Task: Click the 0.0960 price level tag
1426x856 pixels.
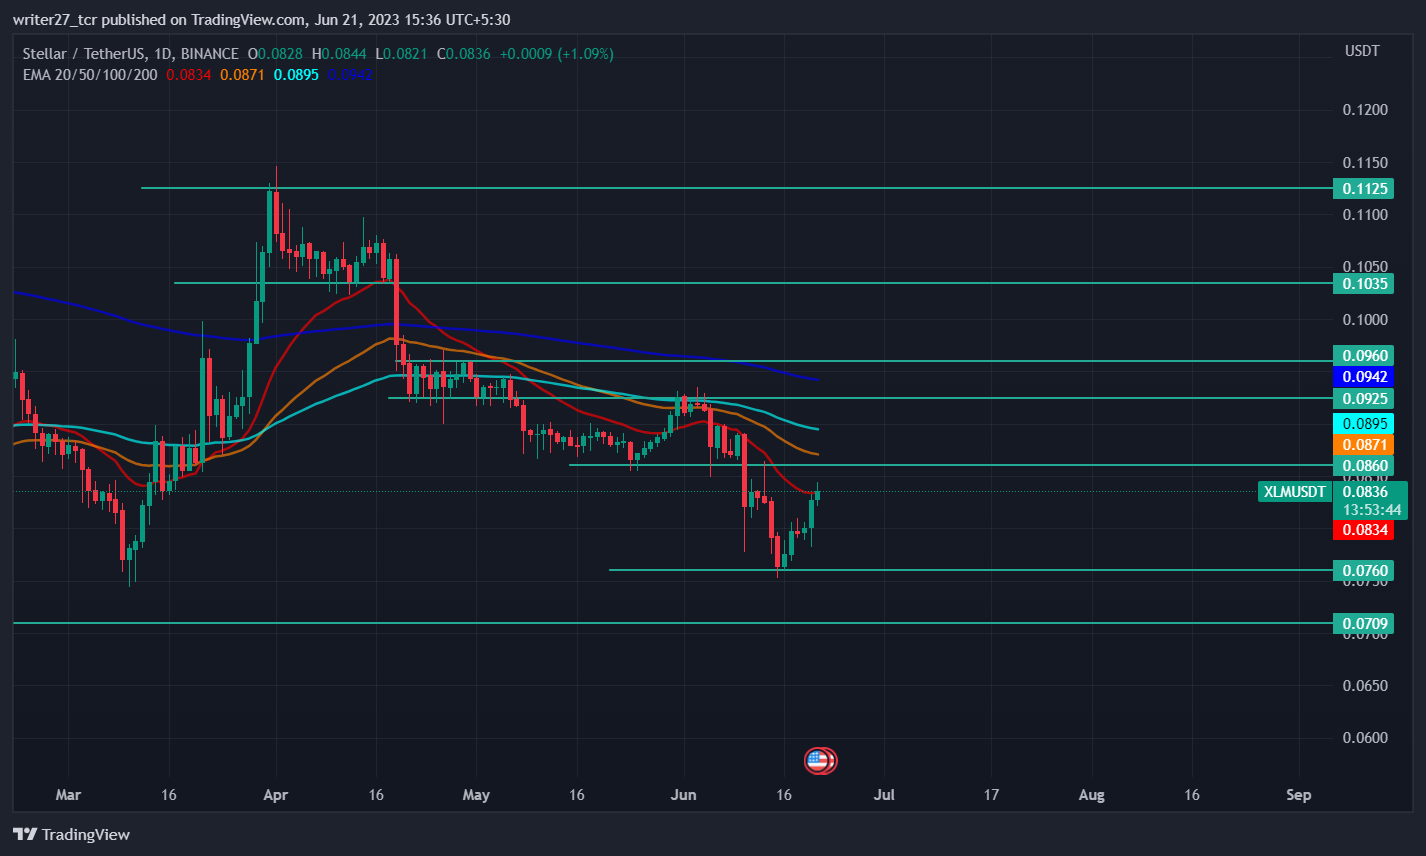Action: [1364, 355]
